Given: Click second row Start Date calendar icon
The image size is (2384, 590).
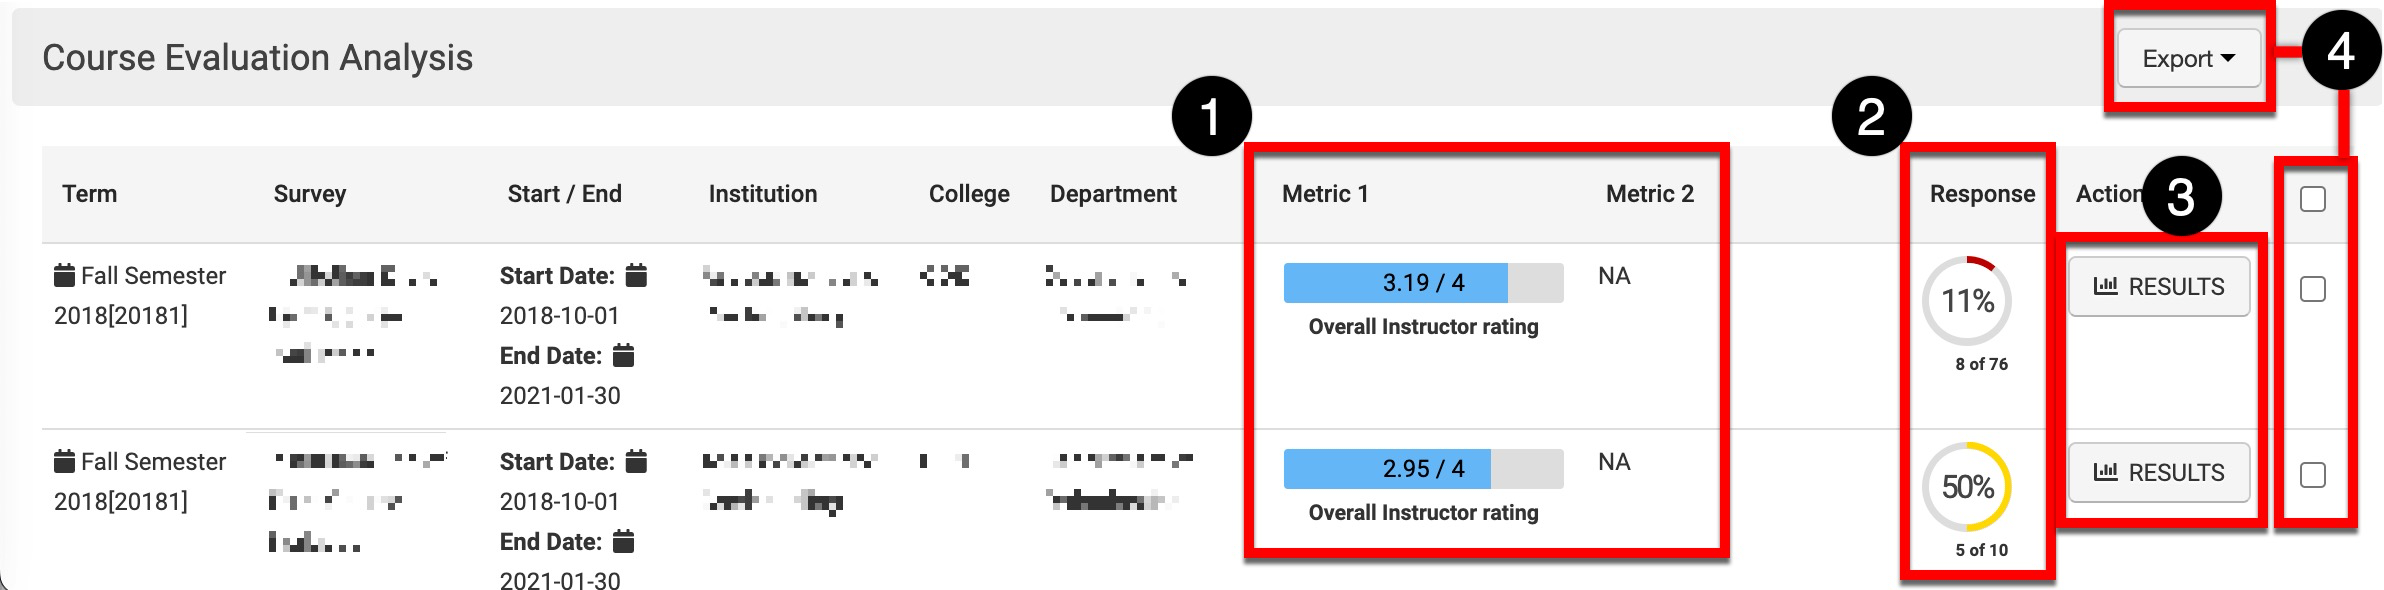Looking at the screenshot, I should (x=636, y=461).
